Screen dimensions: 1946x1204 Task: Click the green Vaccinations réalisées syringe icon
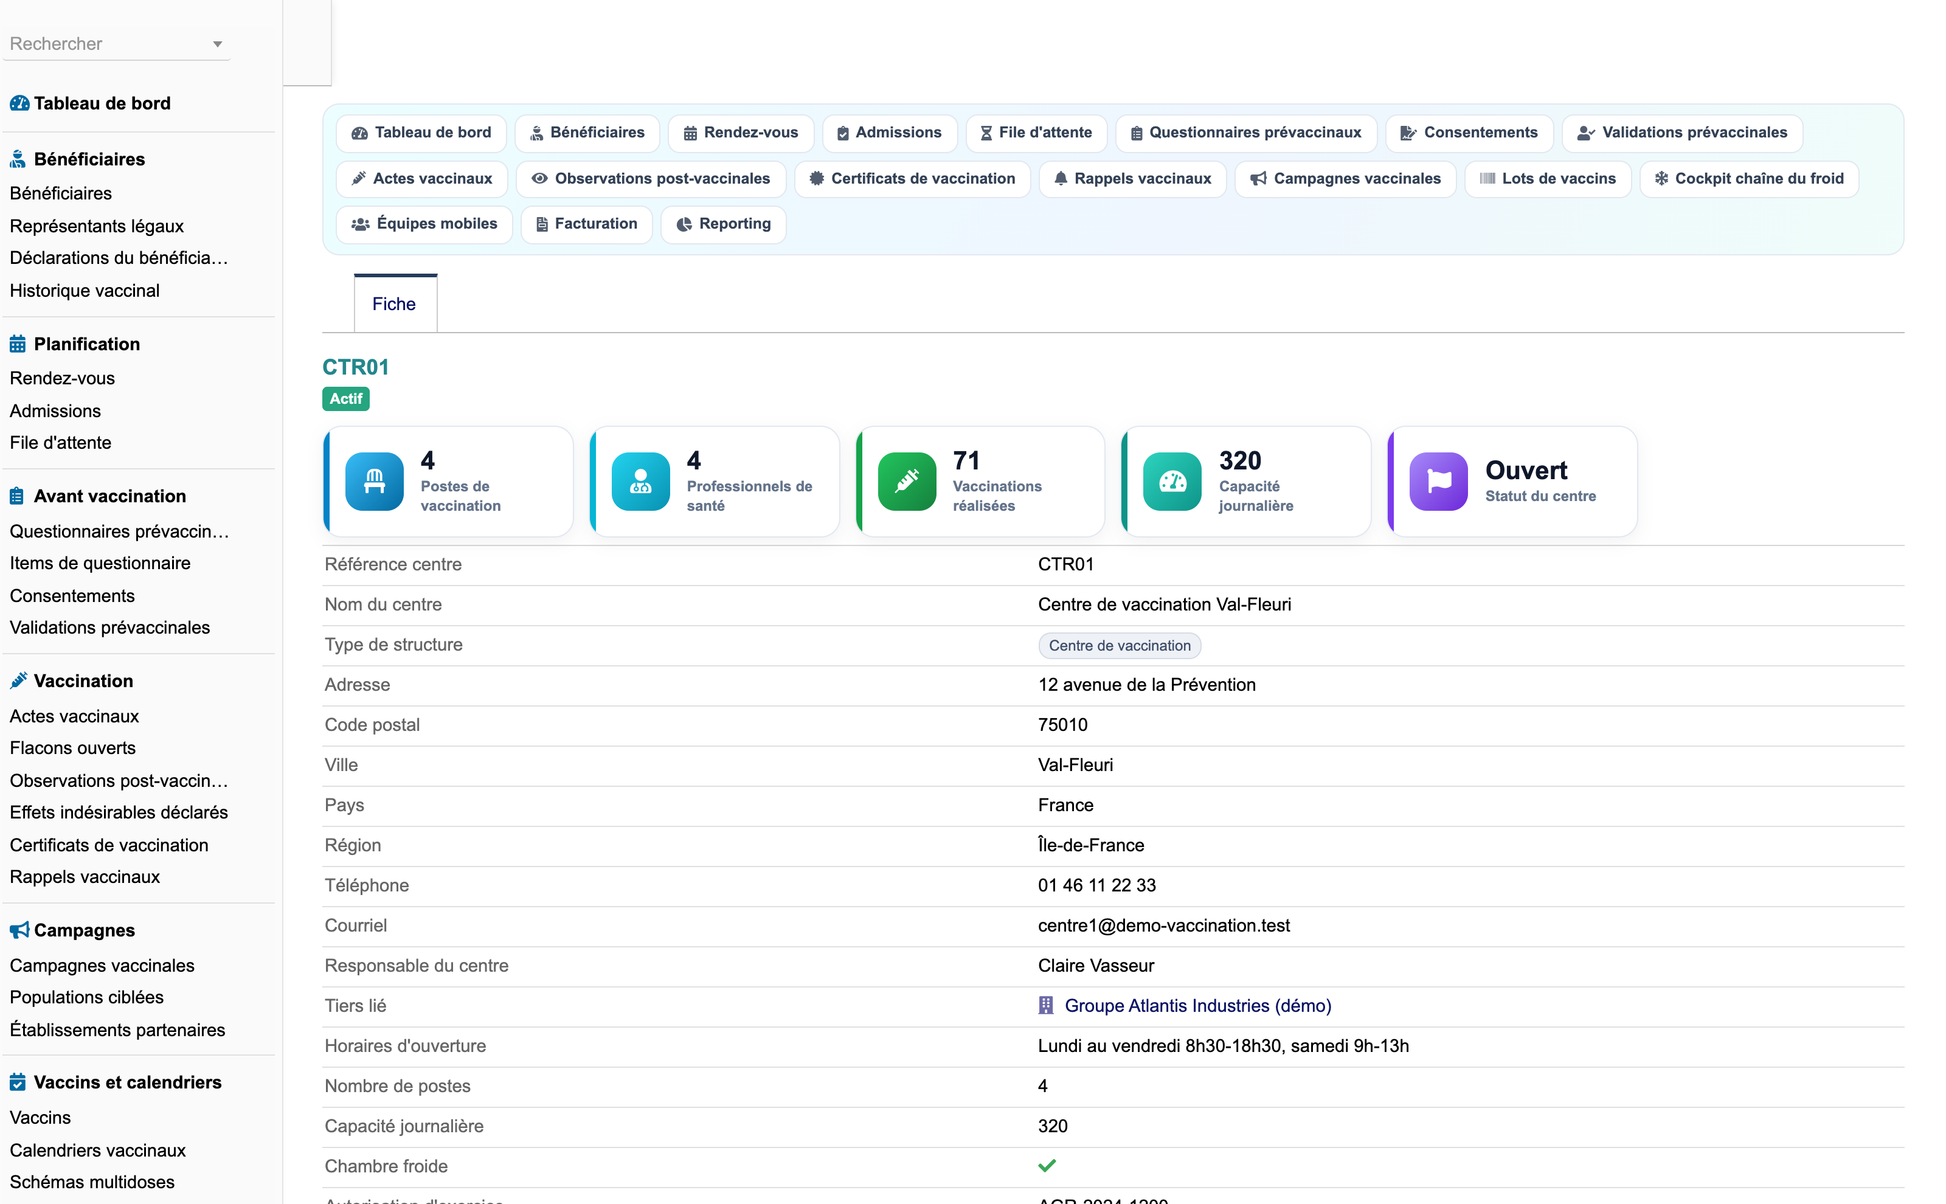[906, 482]
